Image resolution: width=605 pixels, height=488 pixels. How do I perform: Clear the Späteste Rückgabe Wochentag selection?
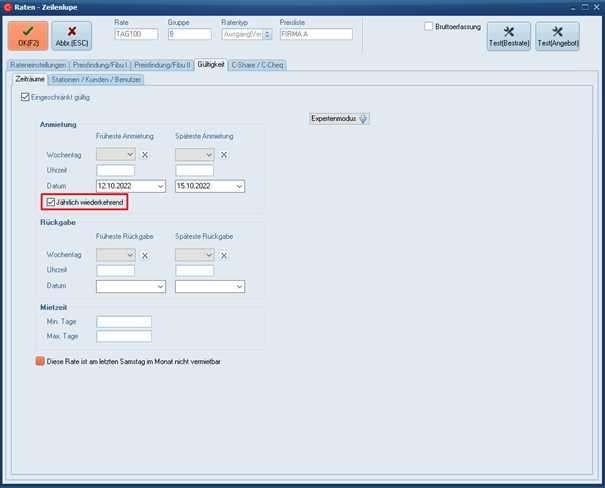click(x=224, y=255)
